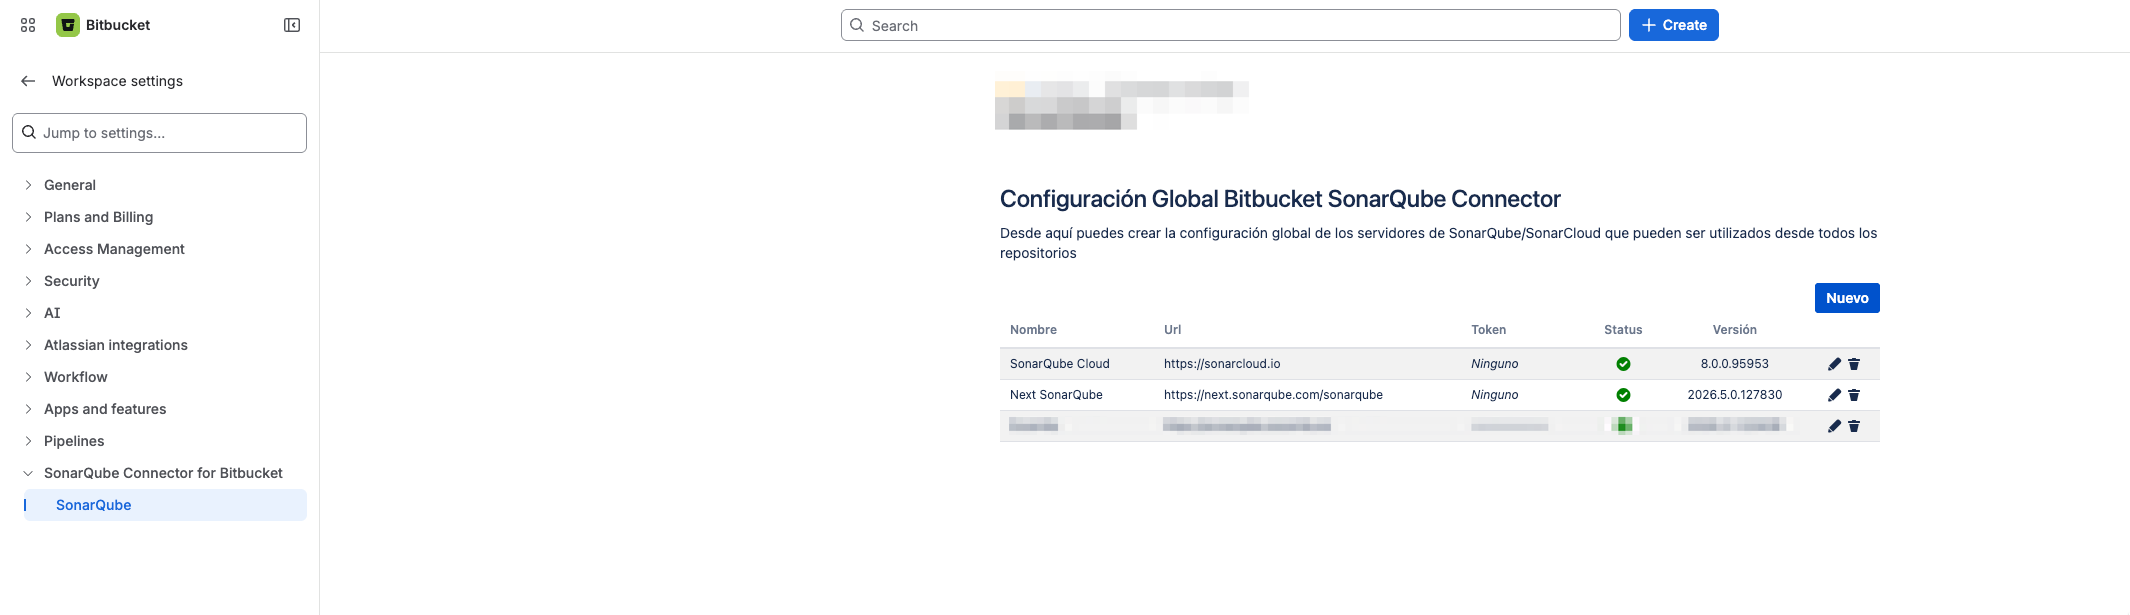Click the Versión column header
2130x615 pixels.
coord(1734,330)
